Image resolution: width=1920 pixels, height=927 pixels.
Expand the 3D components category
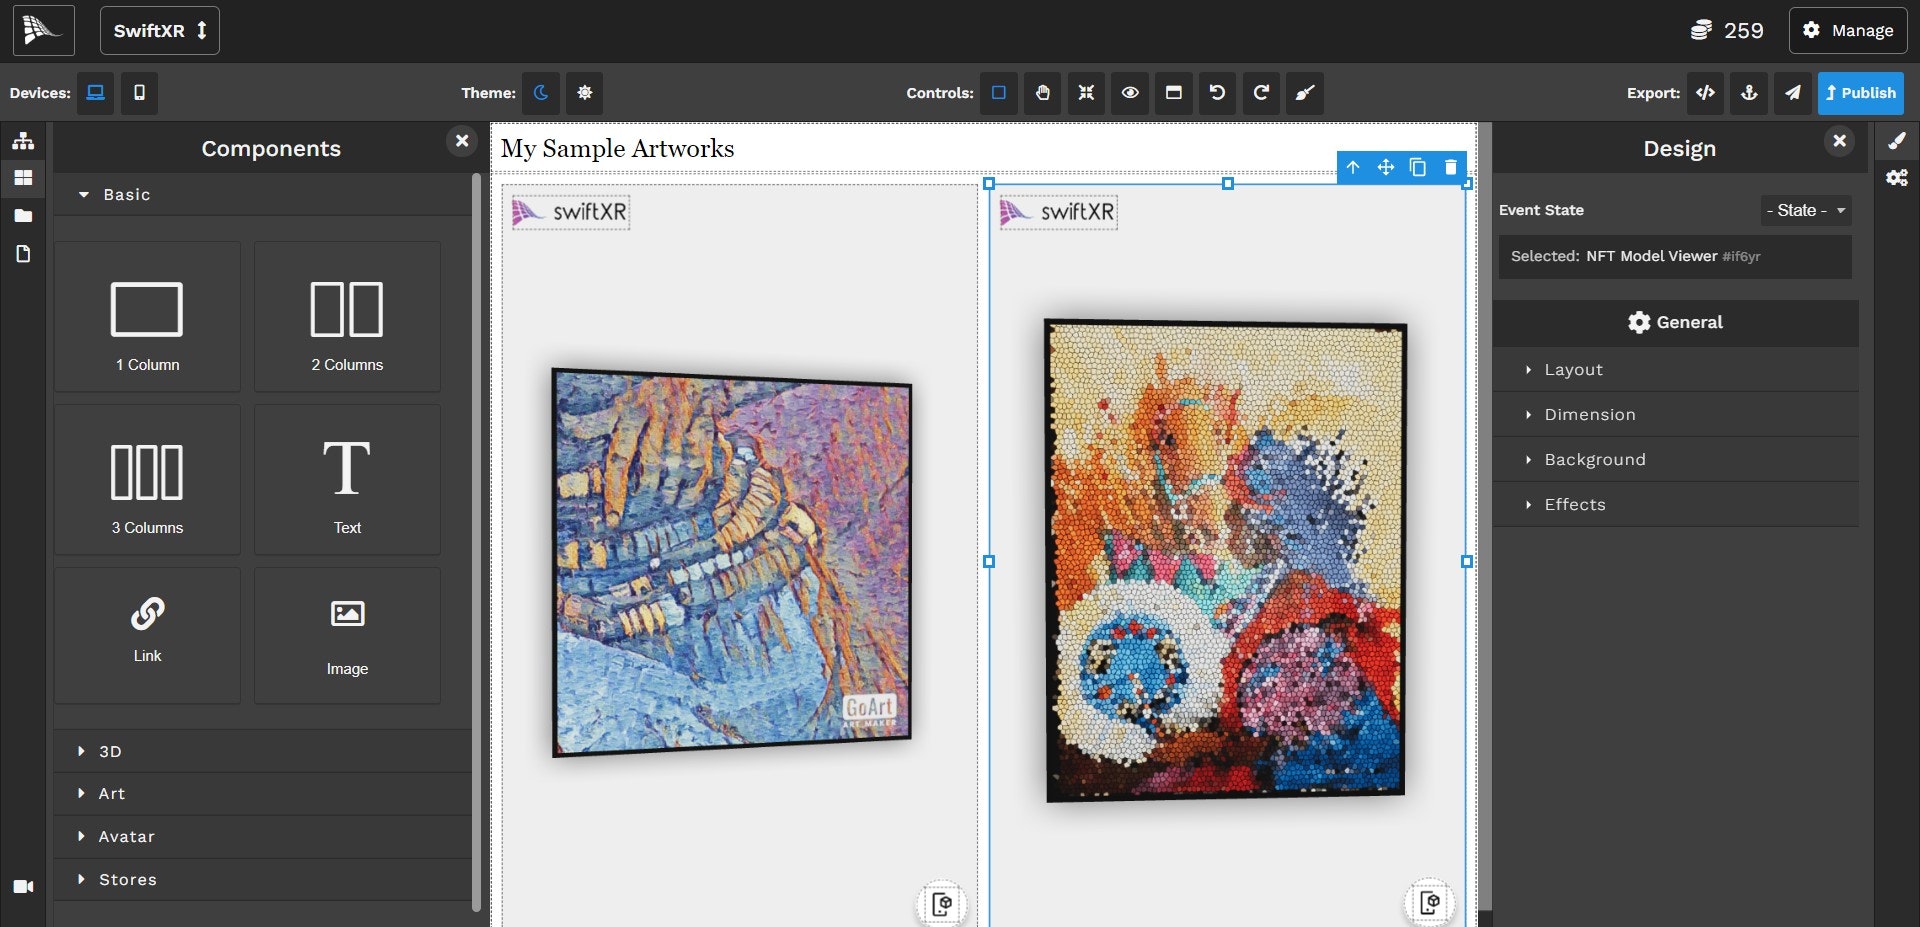[263, 751]
